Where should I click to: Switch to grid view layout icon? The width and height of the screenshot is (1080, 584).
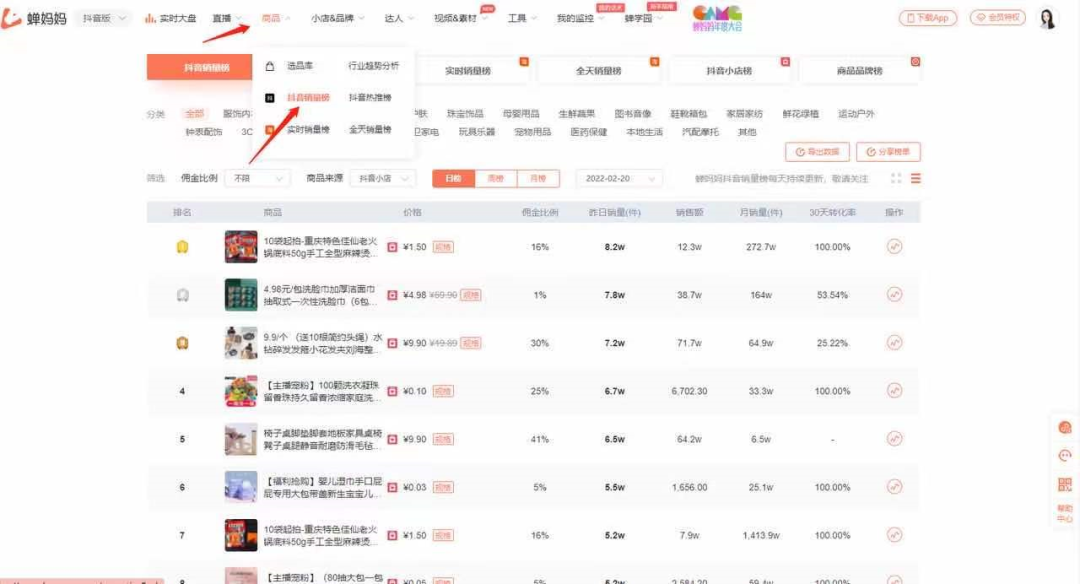tap(896, 178)
